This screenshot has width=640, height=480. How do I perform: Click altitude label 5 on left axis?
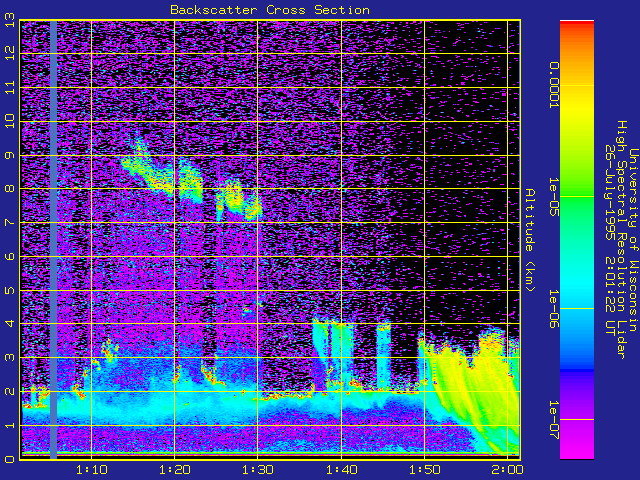9,290
